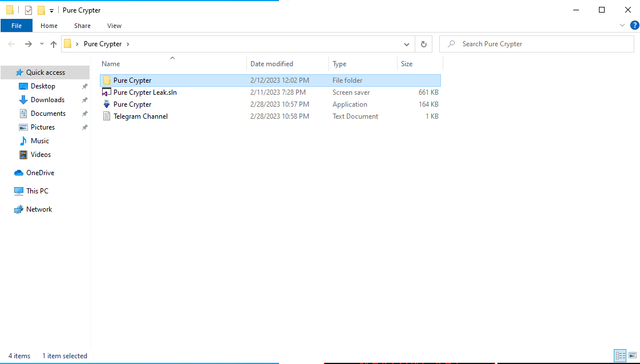Click Pure Crypter in the address bar
This screenshot has height=364, width=640.
pyautogui.click(x=102, y=44)
